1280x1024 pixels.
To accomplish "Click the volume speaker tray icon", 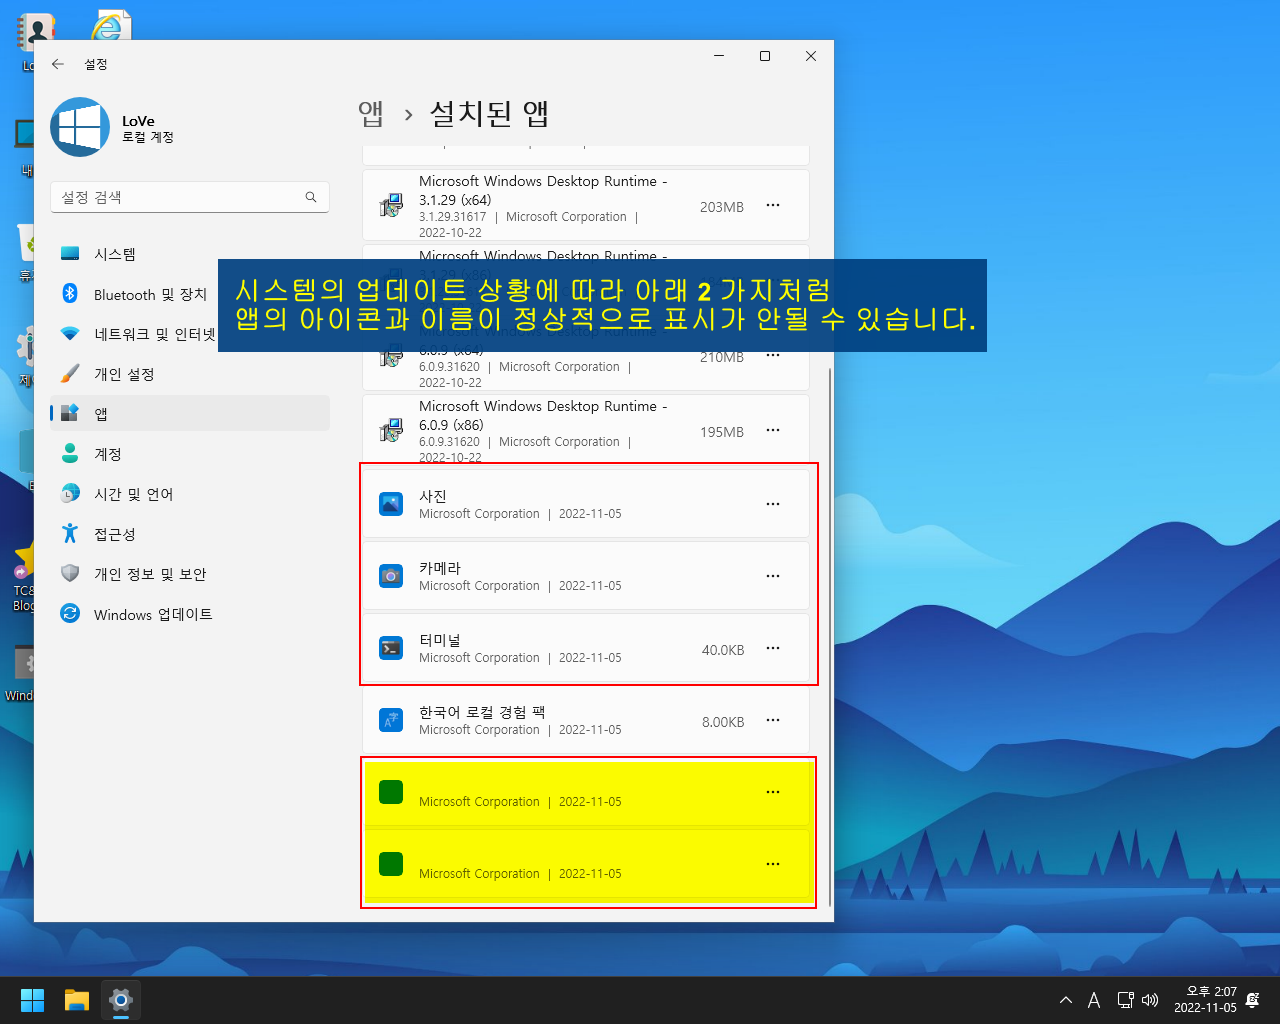I will [x=1150, y=1000].
